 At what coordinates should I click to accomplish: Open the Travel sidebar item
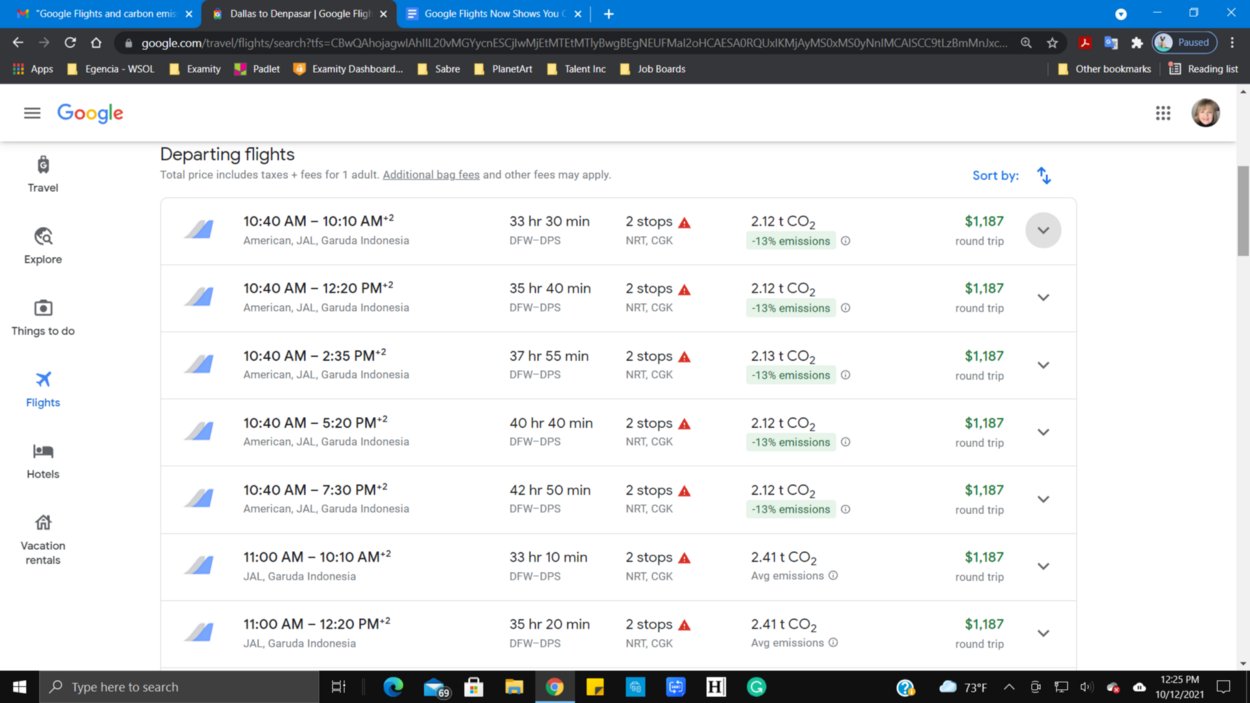pos(43,174)
